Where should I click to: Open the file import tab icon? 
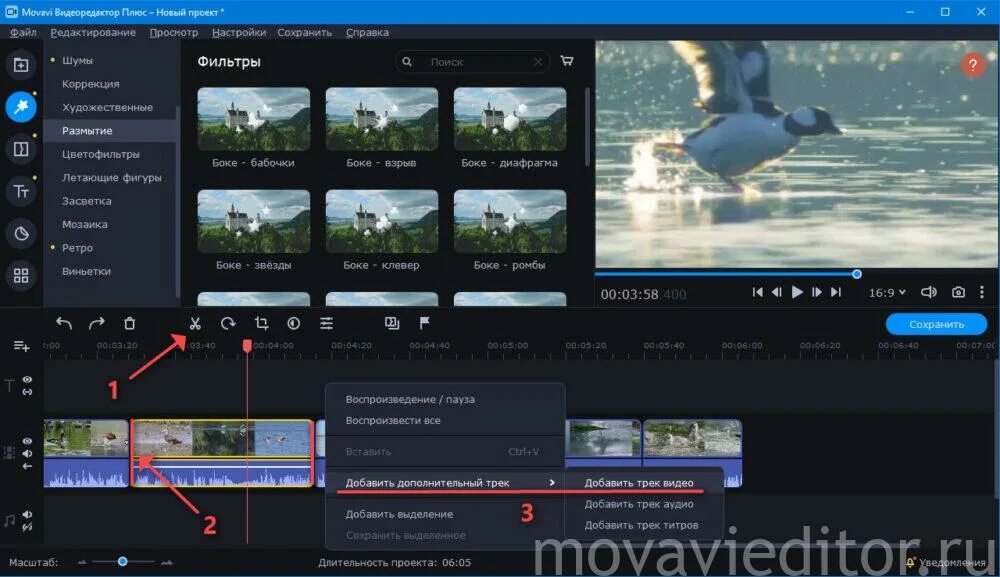click(20, 64)
